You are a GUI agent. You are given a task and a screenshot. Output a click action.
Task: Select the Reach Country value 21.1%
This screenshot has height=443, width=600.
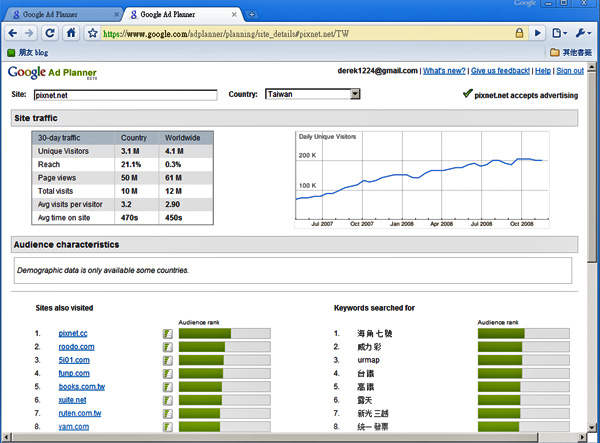click(x=131, y=164)
